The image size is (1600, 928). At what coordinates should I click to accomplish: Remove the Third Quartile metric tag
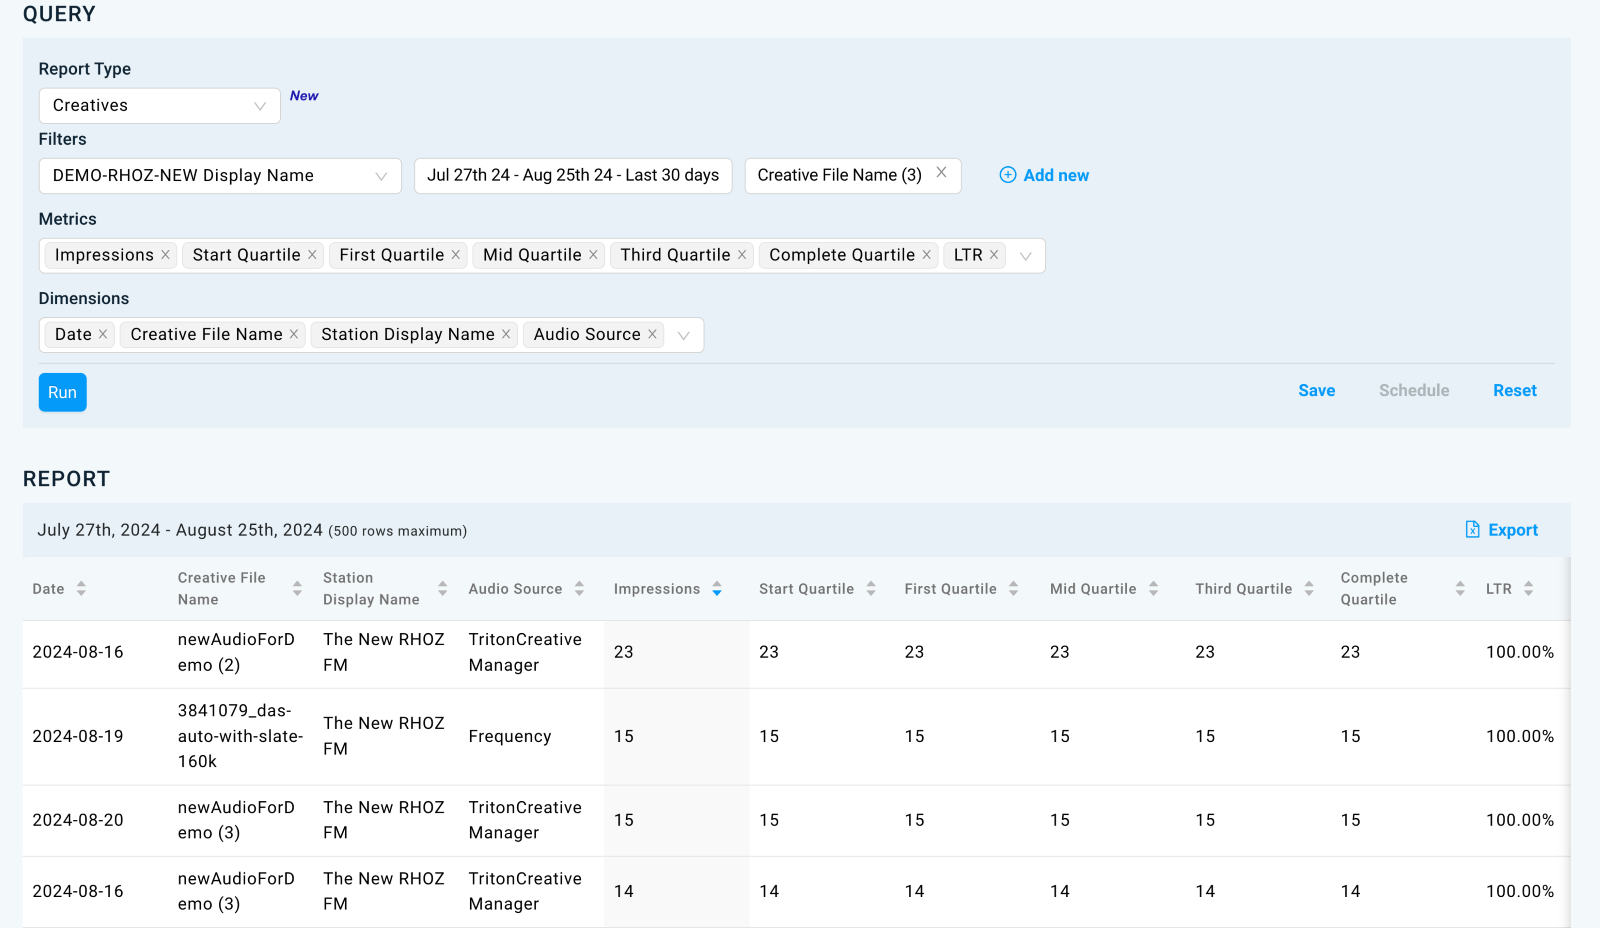pyautogui.click(x=742, y=255)
